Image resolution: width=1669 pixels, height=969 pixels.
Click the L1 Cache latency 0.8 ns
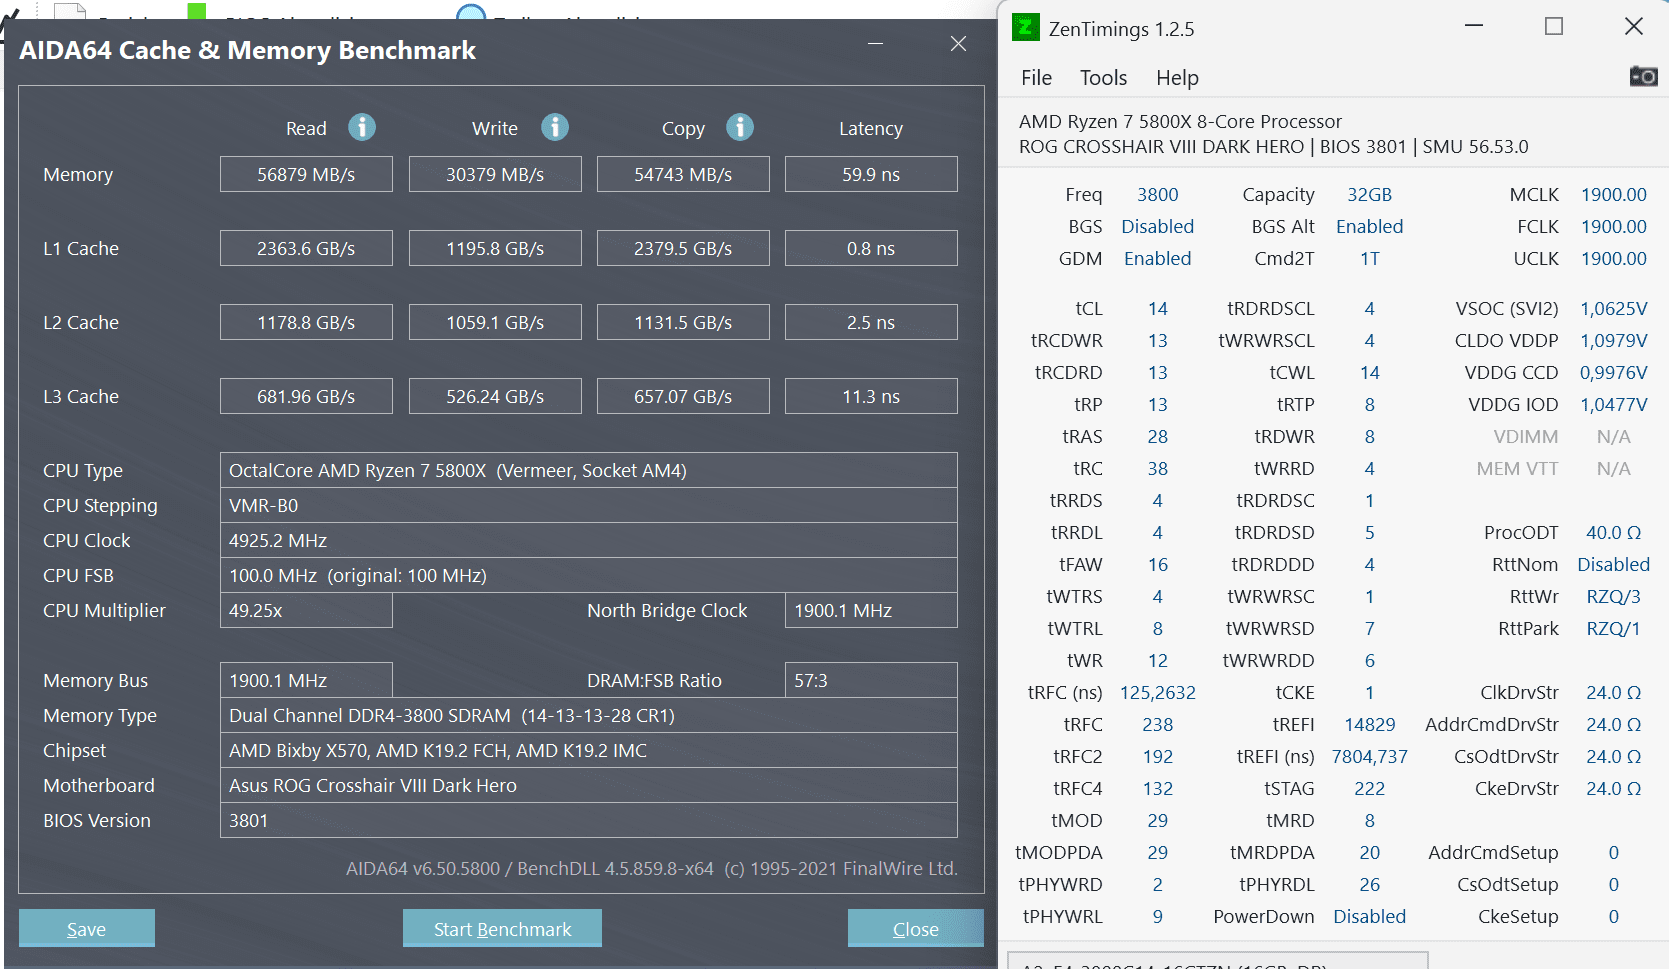pos(871,248)
